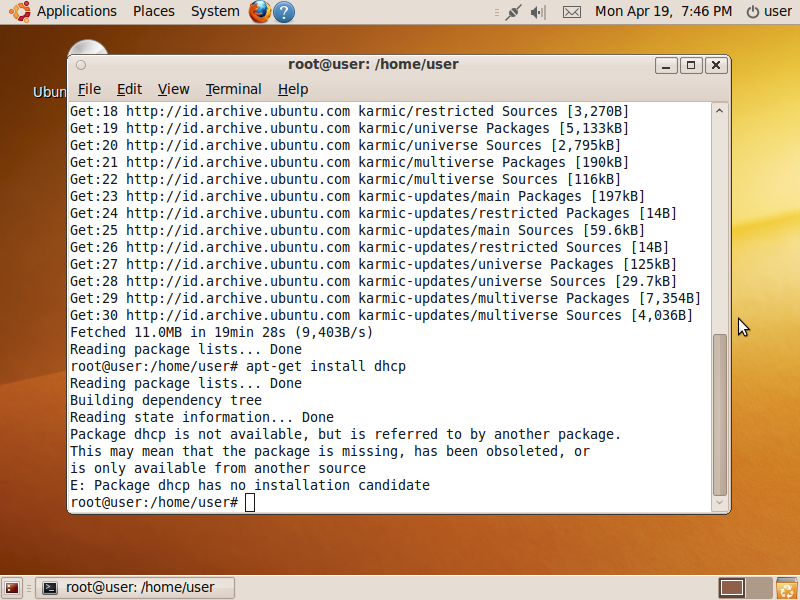Open the Trash icon at bottom right

tap(787, 588)
